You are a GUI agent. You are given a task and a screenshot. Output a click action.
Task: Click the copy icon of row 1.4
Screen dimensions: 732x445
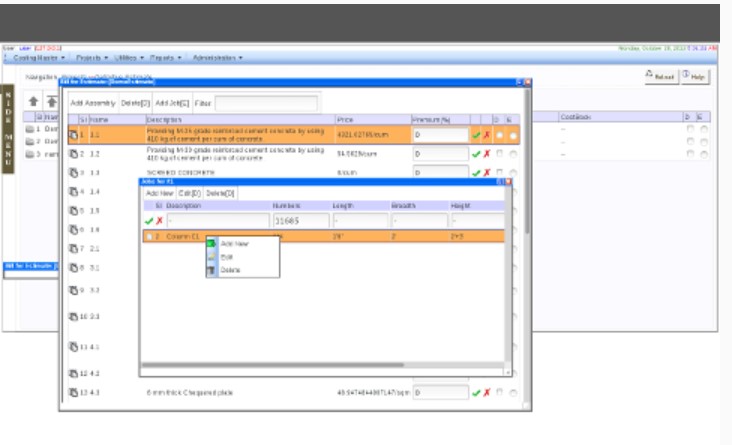[73, 191]
